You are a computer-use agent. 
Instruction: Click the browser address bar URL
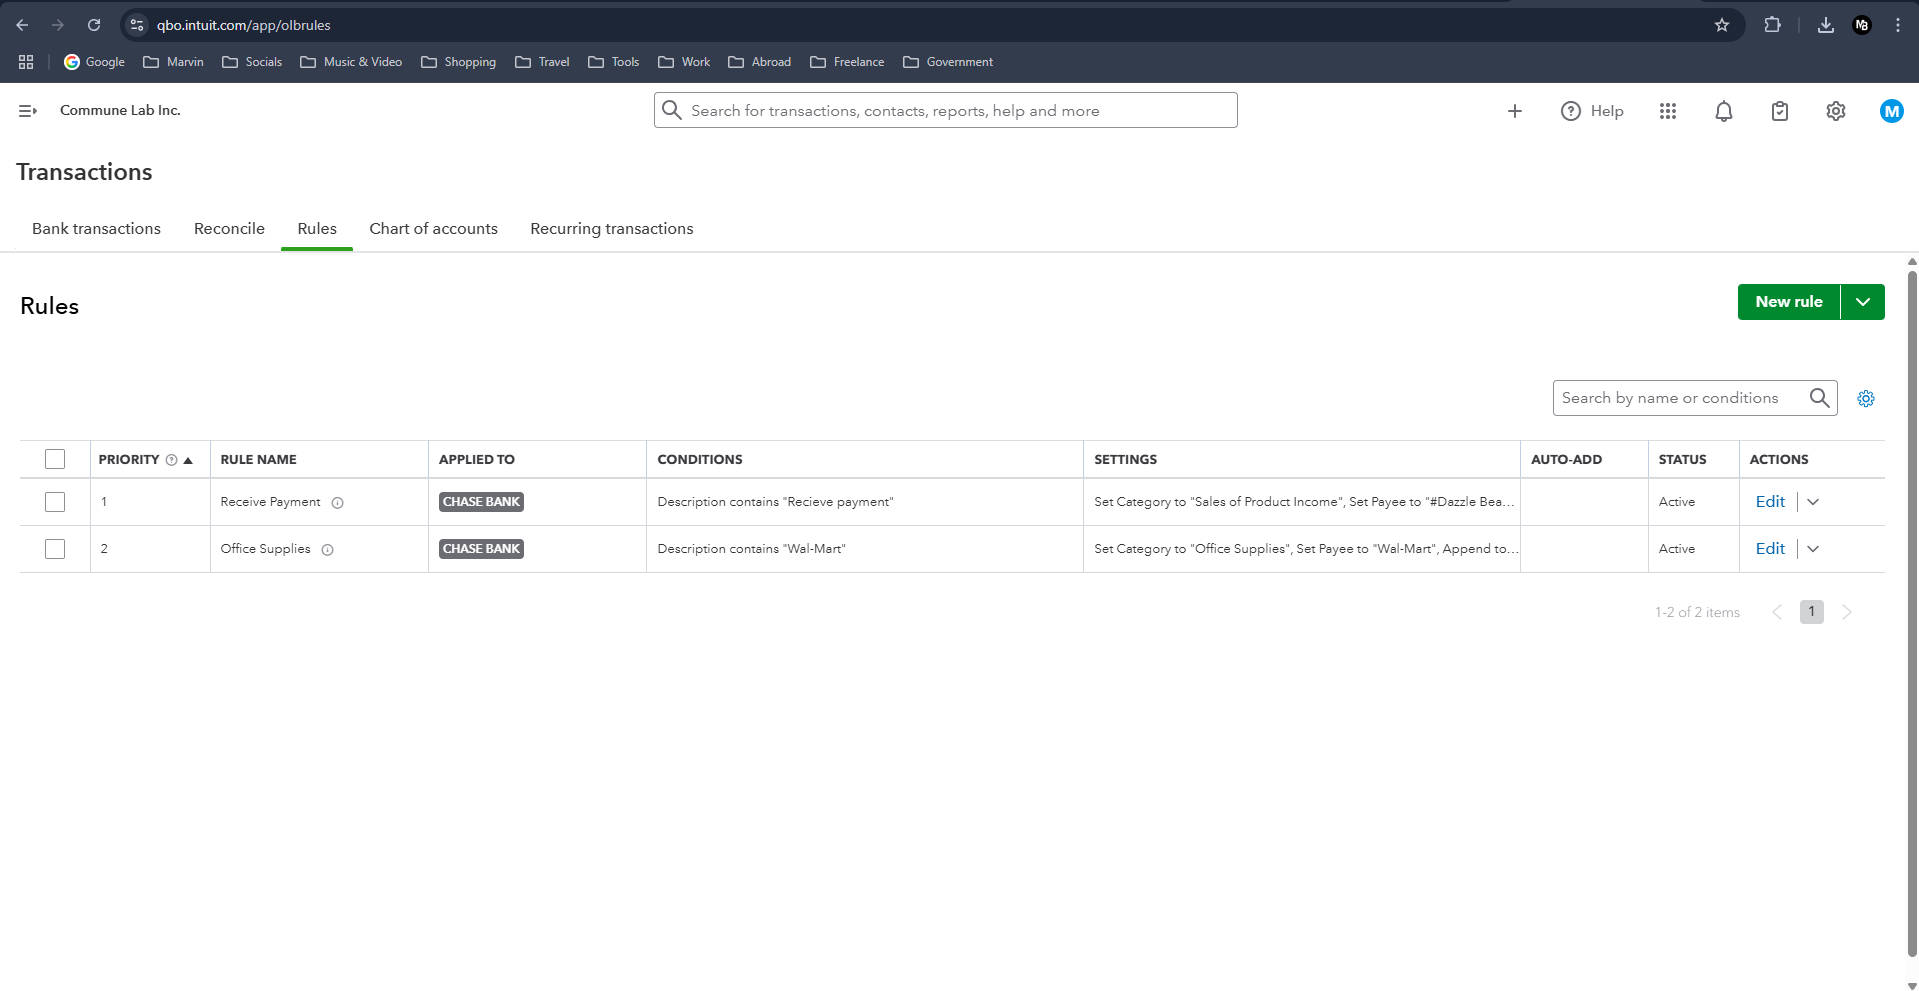pos(243,25)
